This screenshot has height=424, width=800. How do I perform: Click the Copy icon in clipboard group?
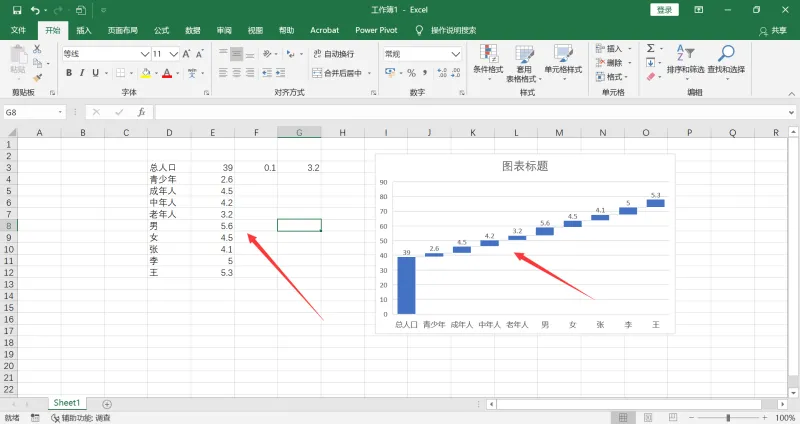pos(37,63)
